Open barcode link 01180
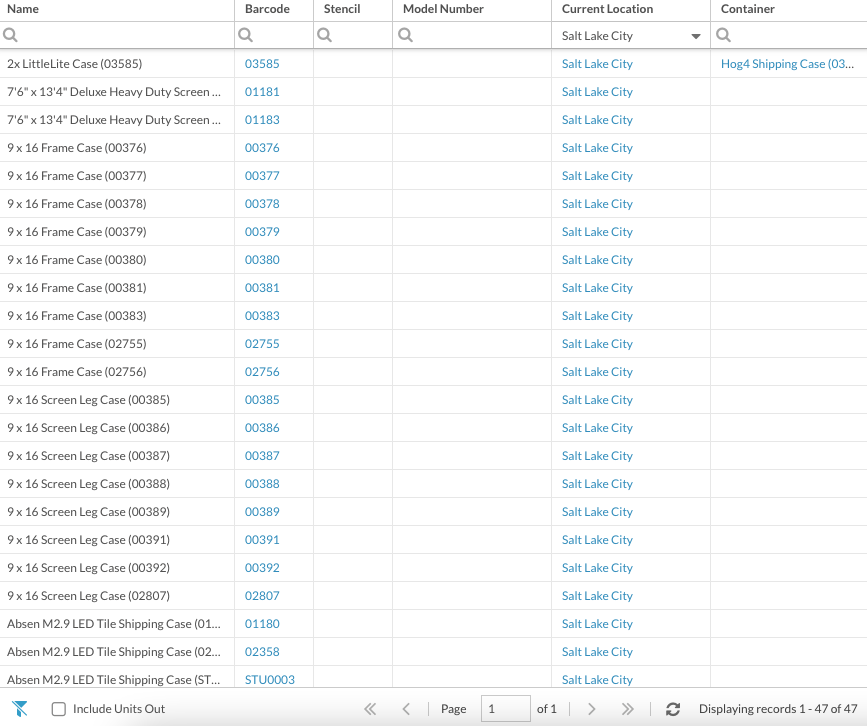The image size is (867, 726). coord(262,624)
